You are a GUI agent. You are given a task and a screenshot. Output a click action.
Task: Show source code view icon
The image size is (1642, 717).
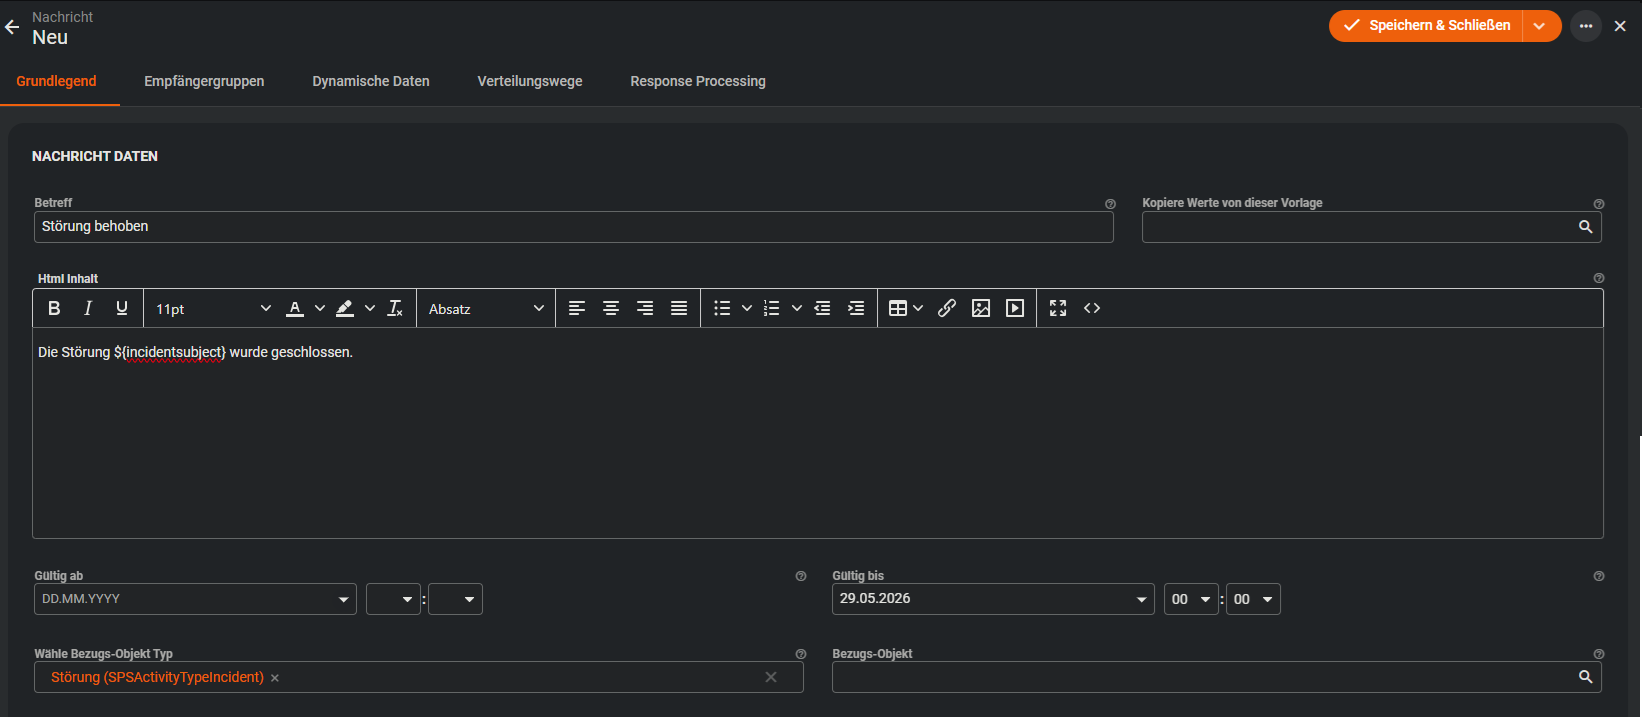pos(1092,308)
